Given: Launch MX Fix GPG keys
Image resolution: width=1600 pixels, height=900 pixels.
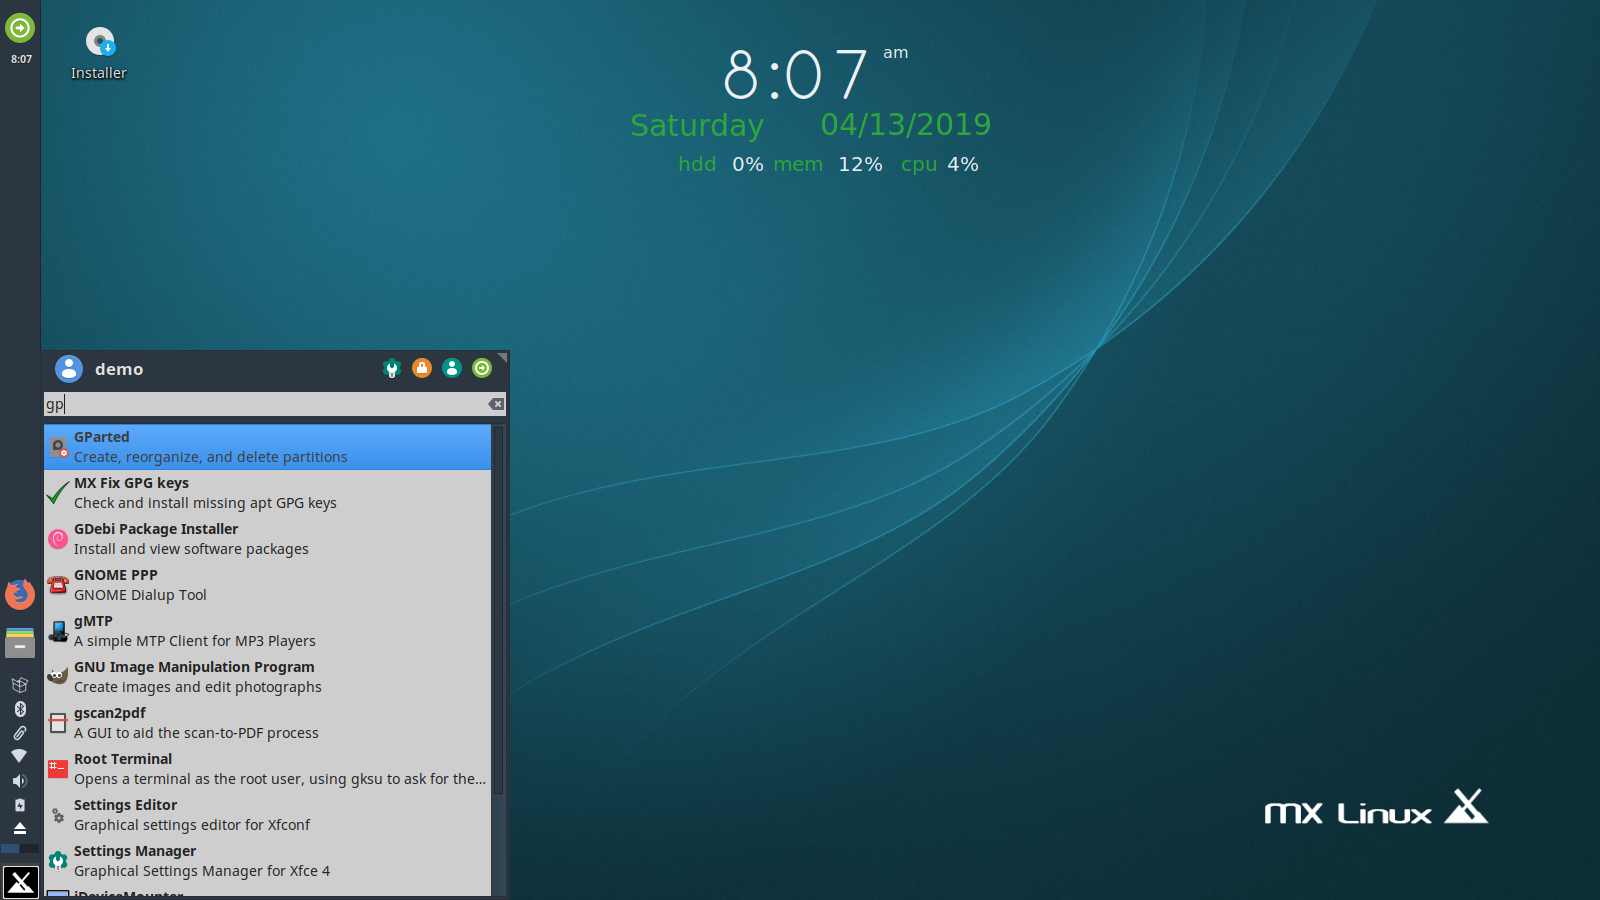Looking at the screenshot, I should click(267, 493).
